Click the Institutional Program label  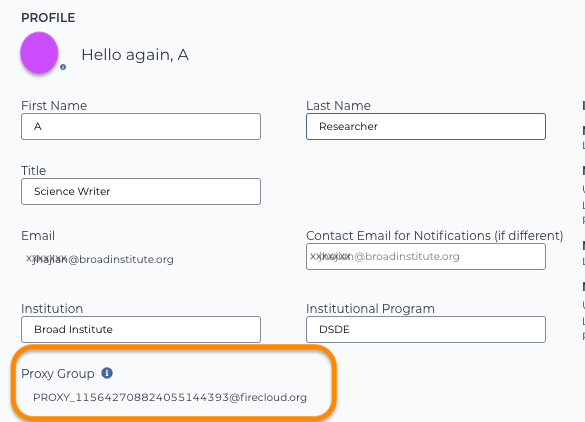coord(370,309)
